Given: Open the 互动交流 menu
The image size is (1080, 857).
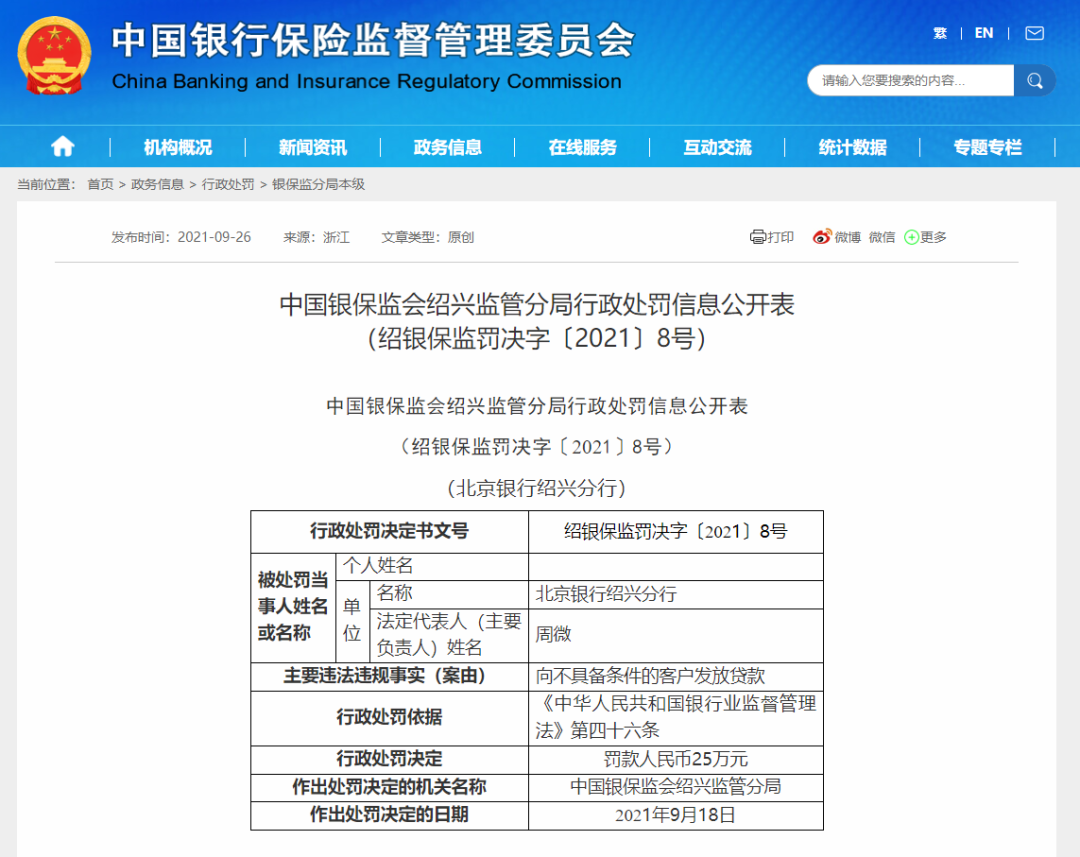Looking at the screenshot, I should pyautogui.click(x=718, y=147).
